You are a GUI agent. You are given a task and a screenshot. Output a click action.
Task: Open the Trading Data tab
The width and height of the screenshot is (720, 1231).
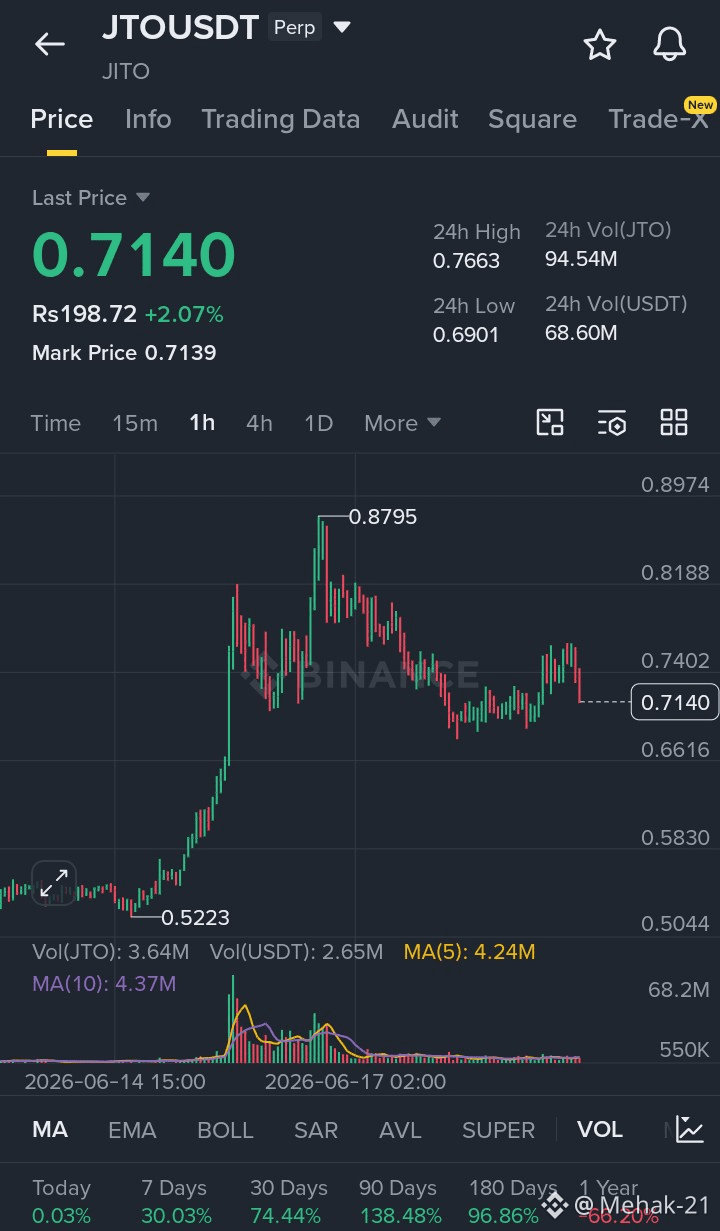[281, 119]
